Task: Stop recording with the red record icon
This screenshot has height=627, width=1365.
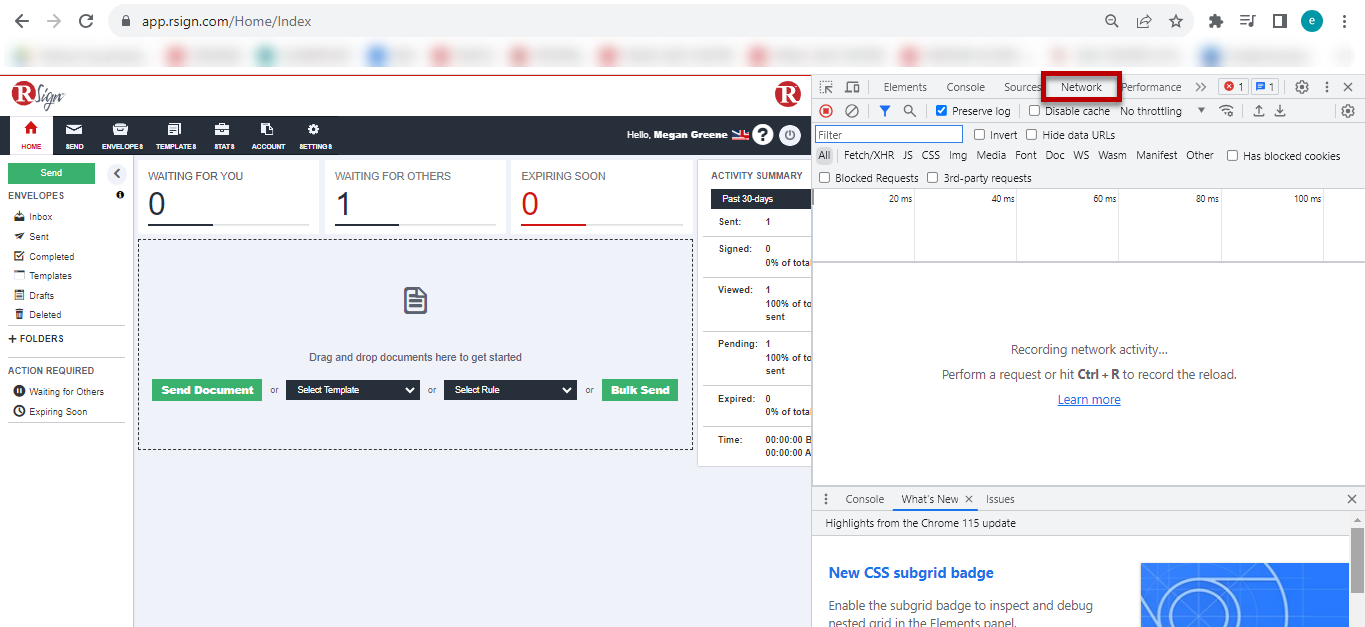Action: pos(824,110)
